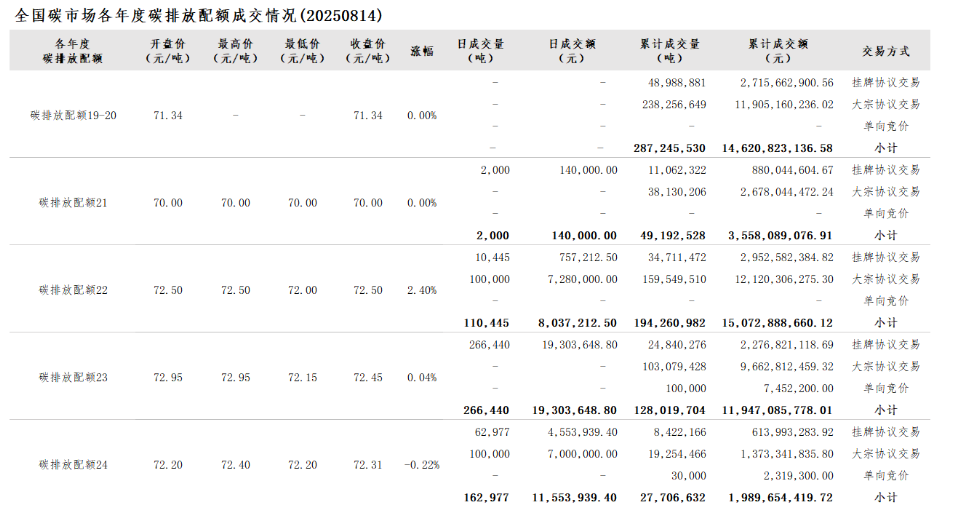Click the 碳排放配额19-20 row label

[x=74, y=116]
